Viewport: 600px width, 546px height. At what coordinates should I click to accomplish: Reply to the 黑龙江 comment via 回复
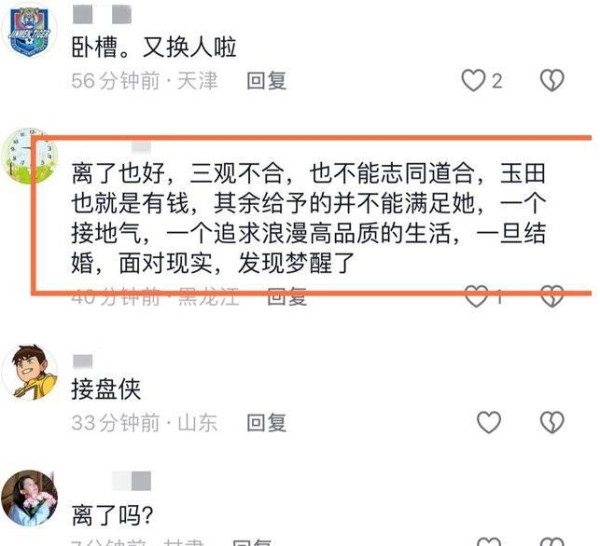[287, 297]
